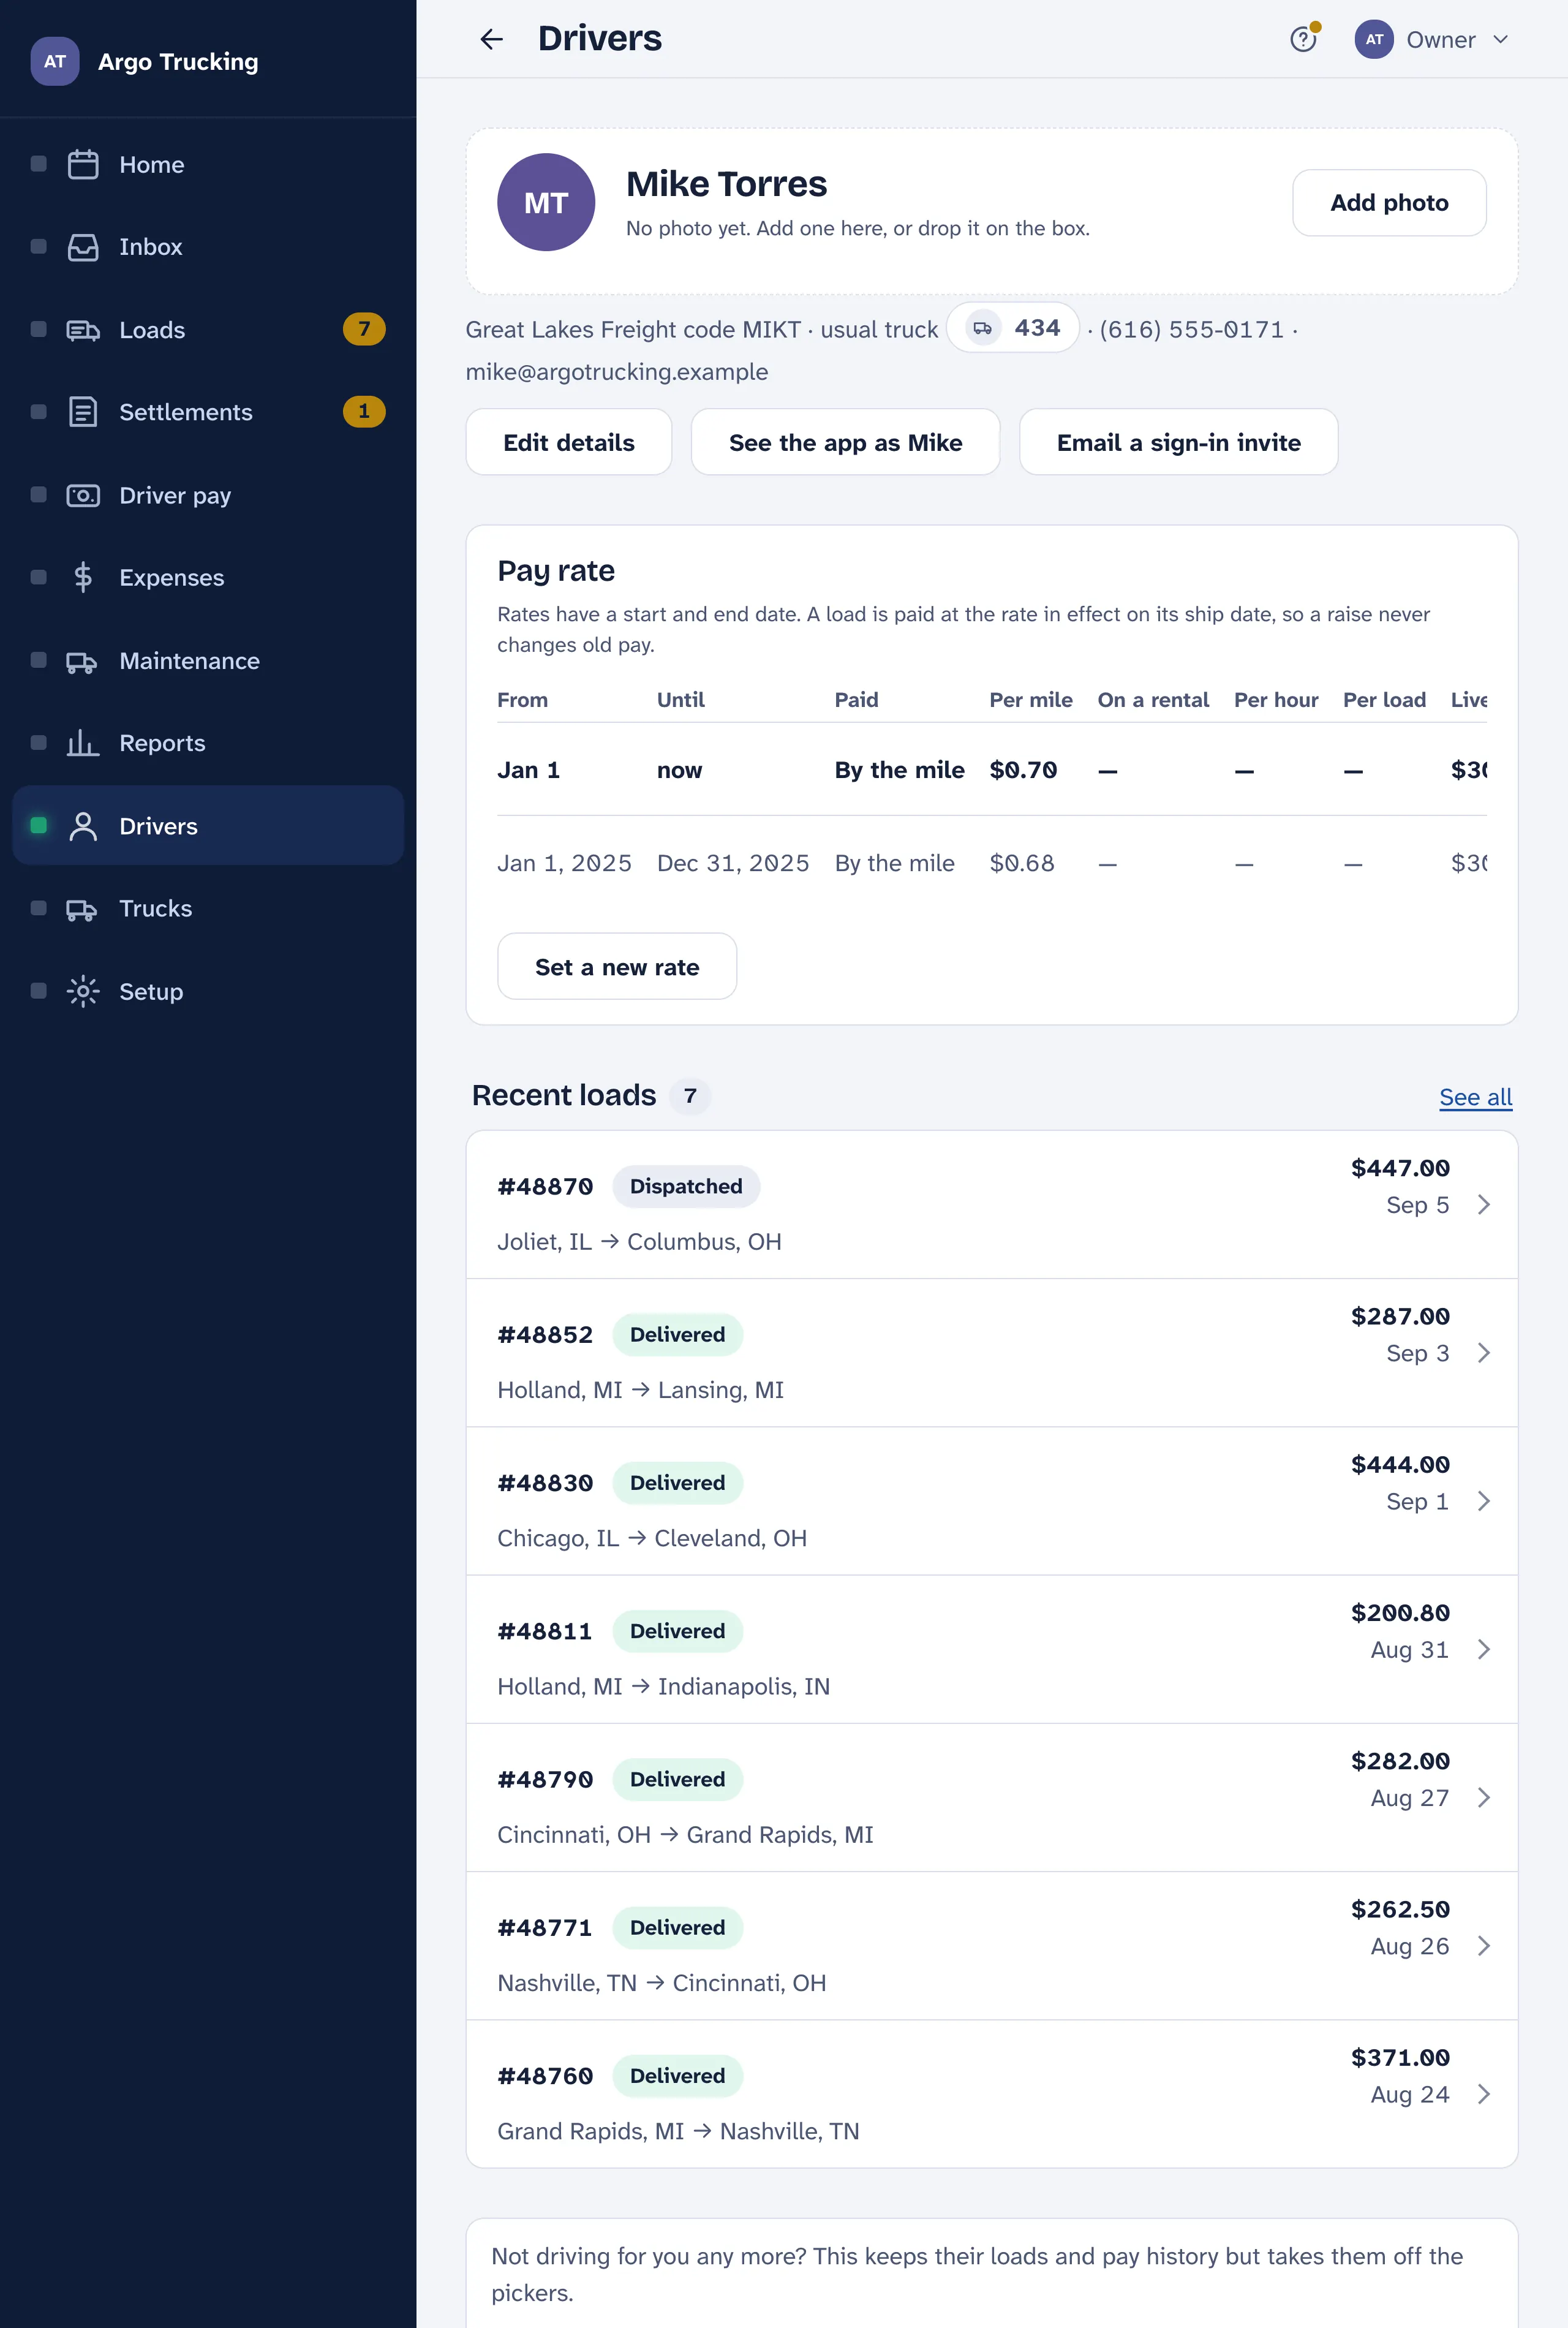
Task: Click the Reports bar chart icon
Action: click(83, 743)
